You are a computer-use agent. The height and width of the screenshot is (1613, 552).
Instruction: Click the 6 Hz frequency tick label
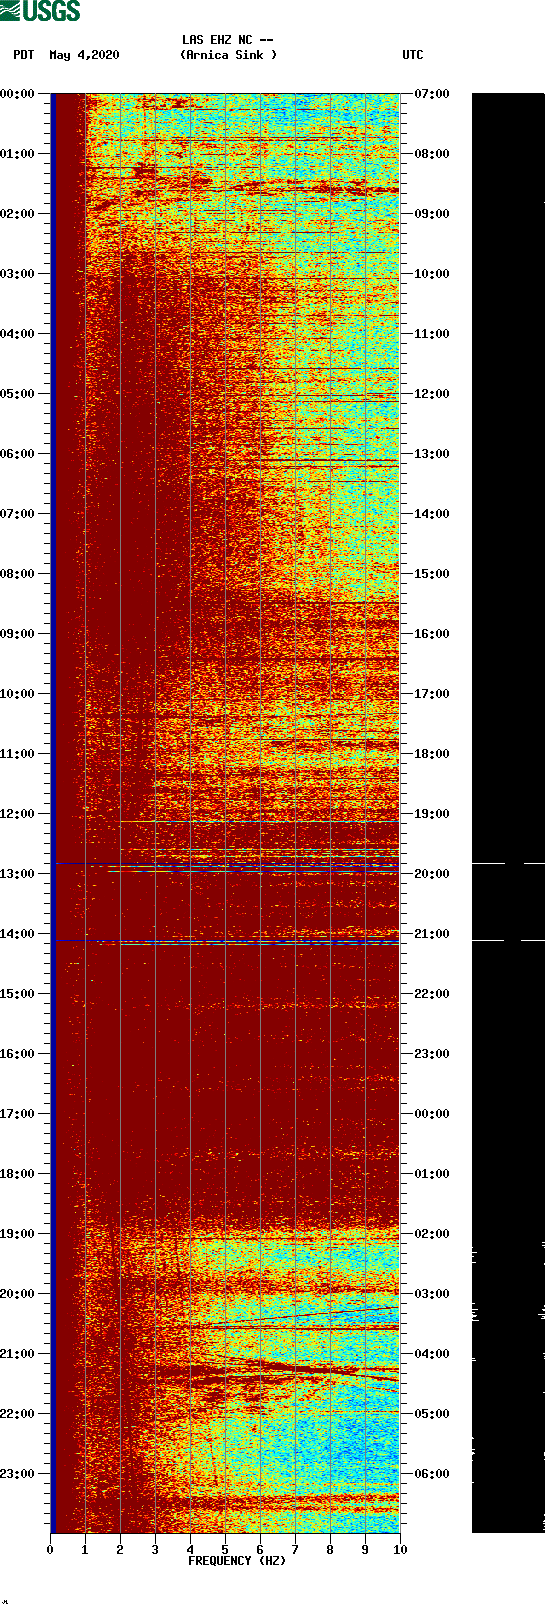260,1550
